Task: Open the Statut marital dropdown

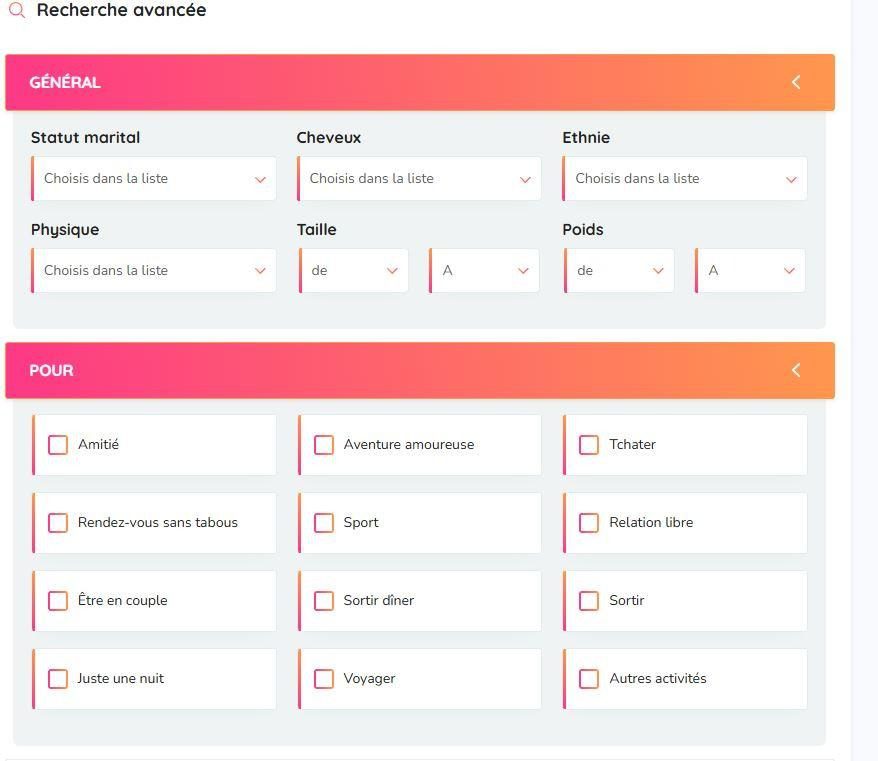Action: (154, 179)
